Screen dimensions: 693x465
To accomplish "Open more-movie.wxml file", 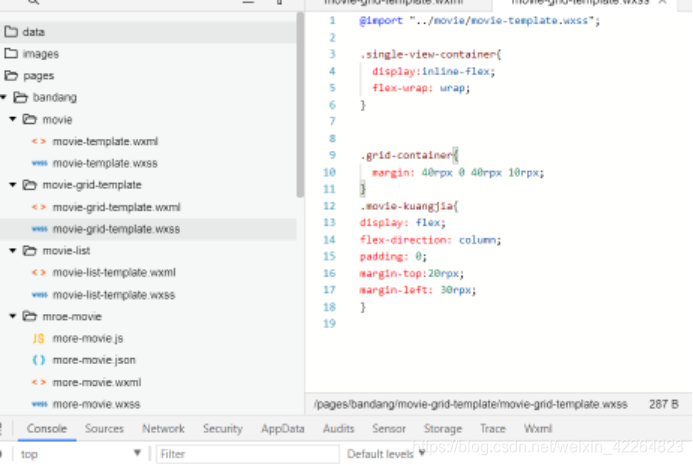I will point(97,382).
